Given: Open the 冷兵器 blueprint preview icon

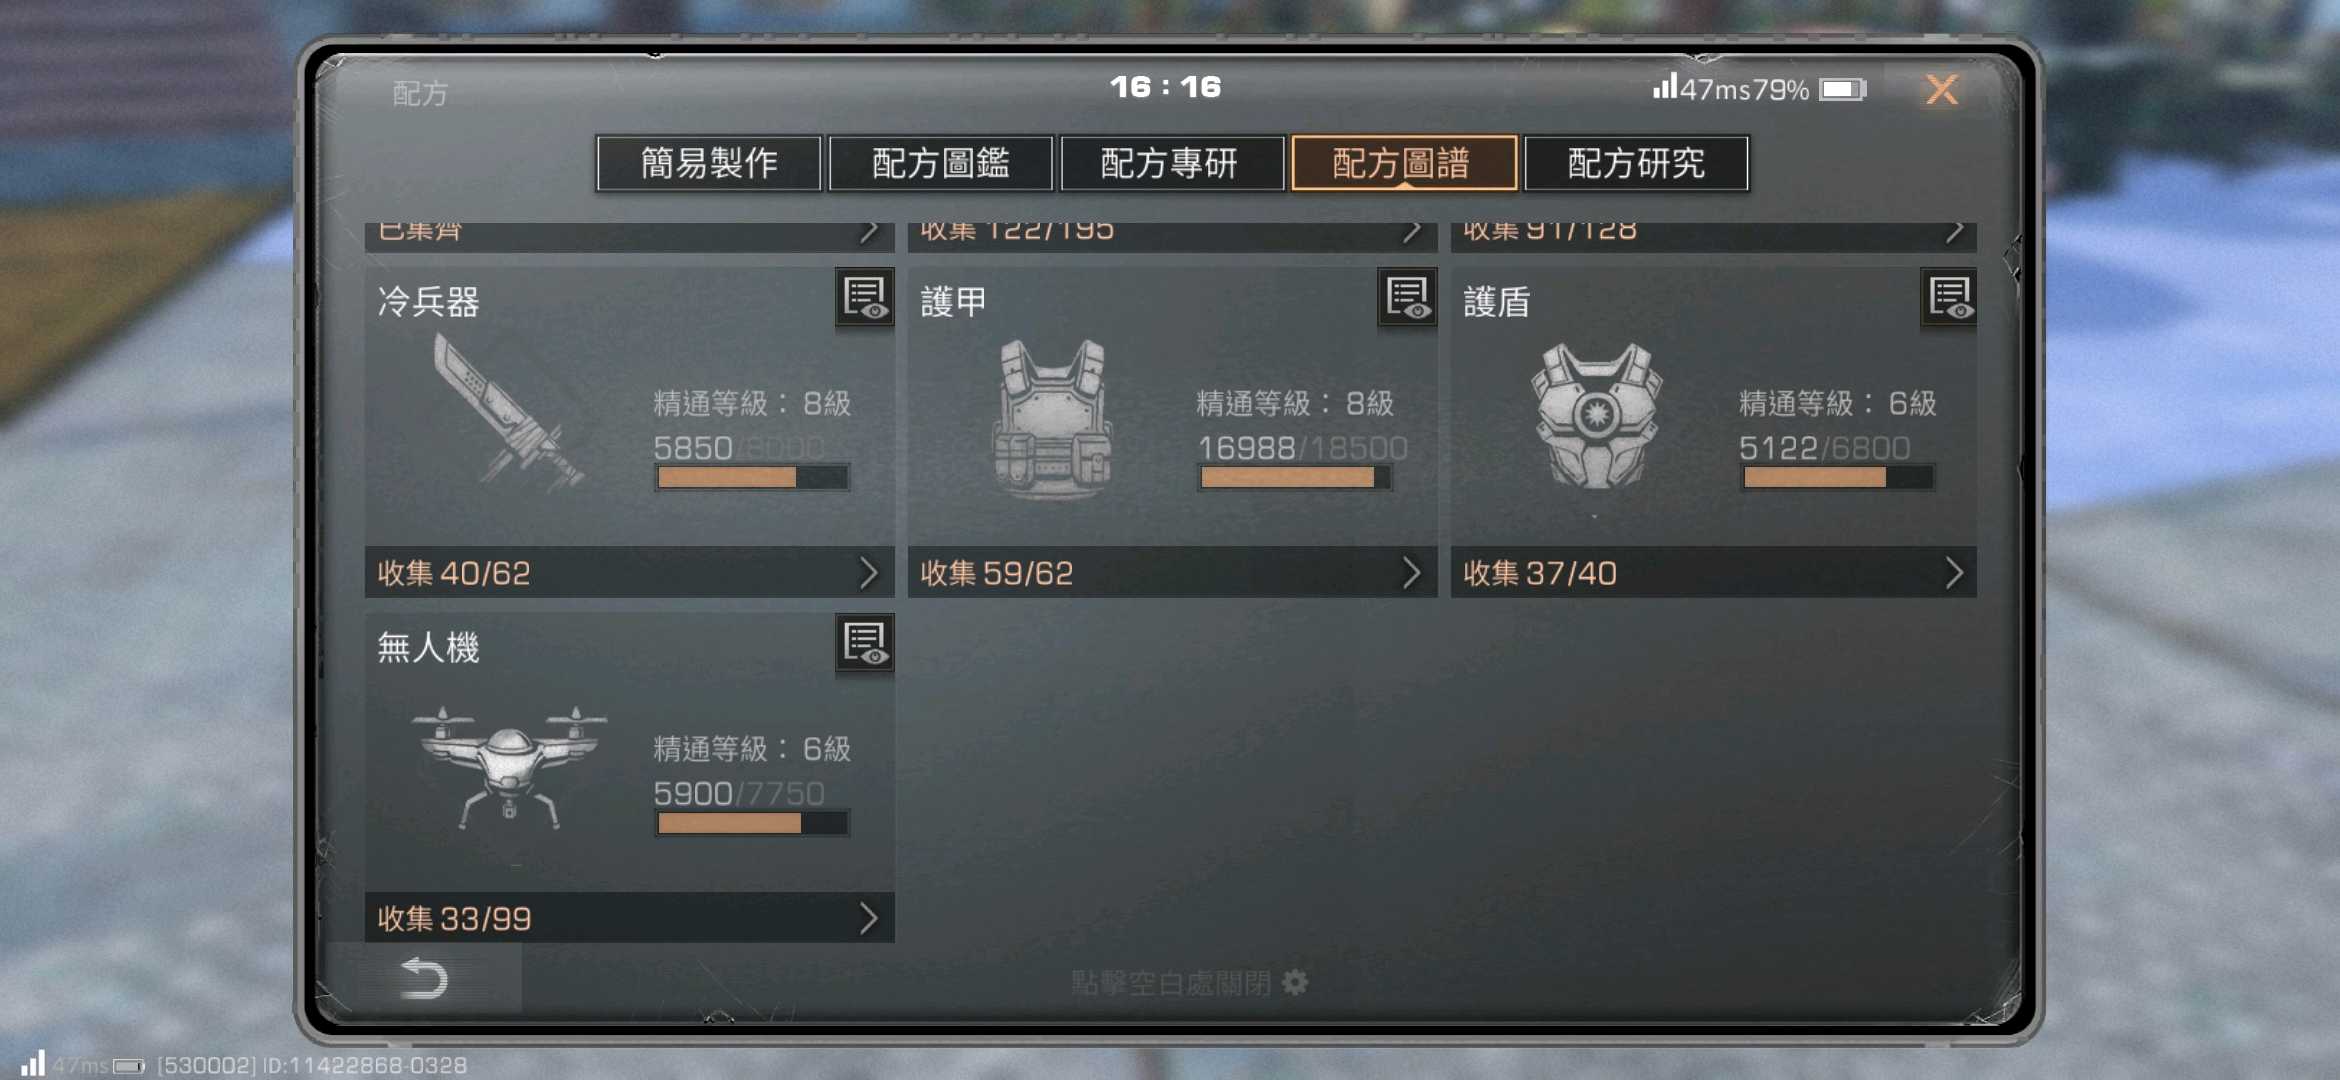Looking at the screenshot, I should 864,297.
